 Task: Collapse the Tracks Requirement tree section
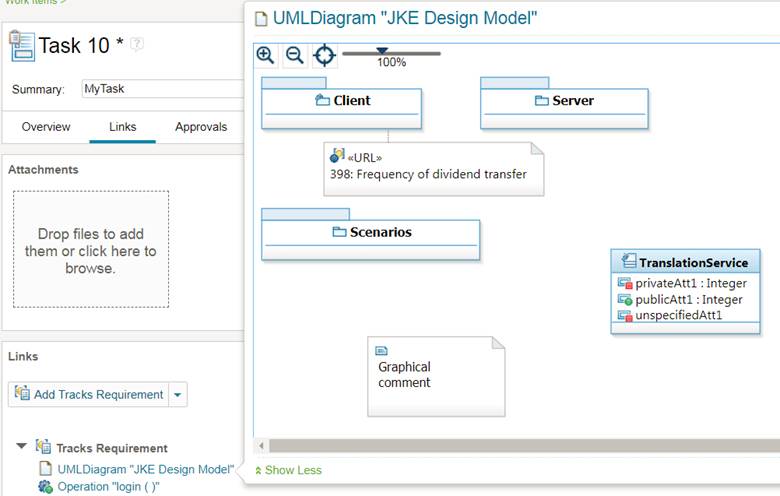[x=22, y=447]
